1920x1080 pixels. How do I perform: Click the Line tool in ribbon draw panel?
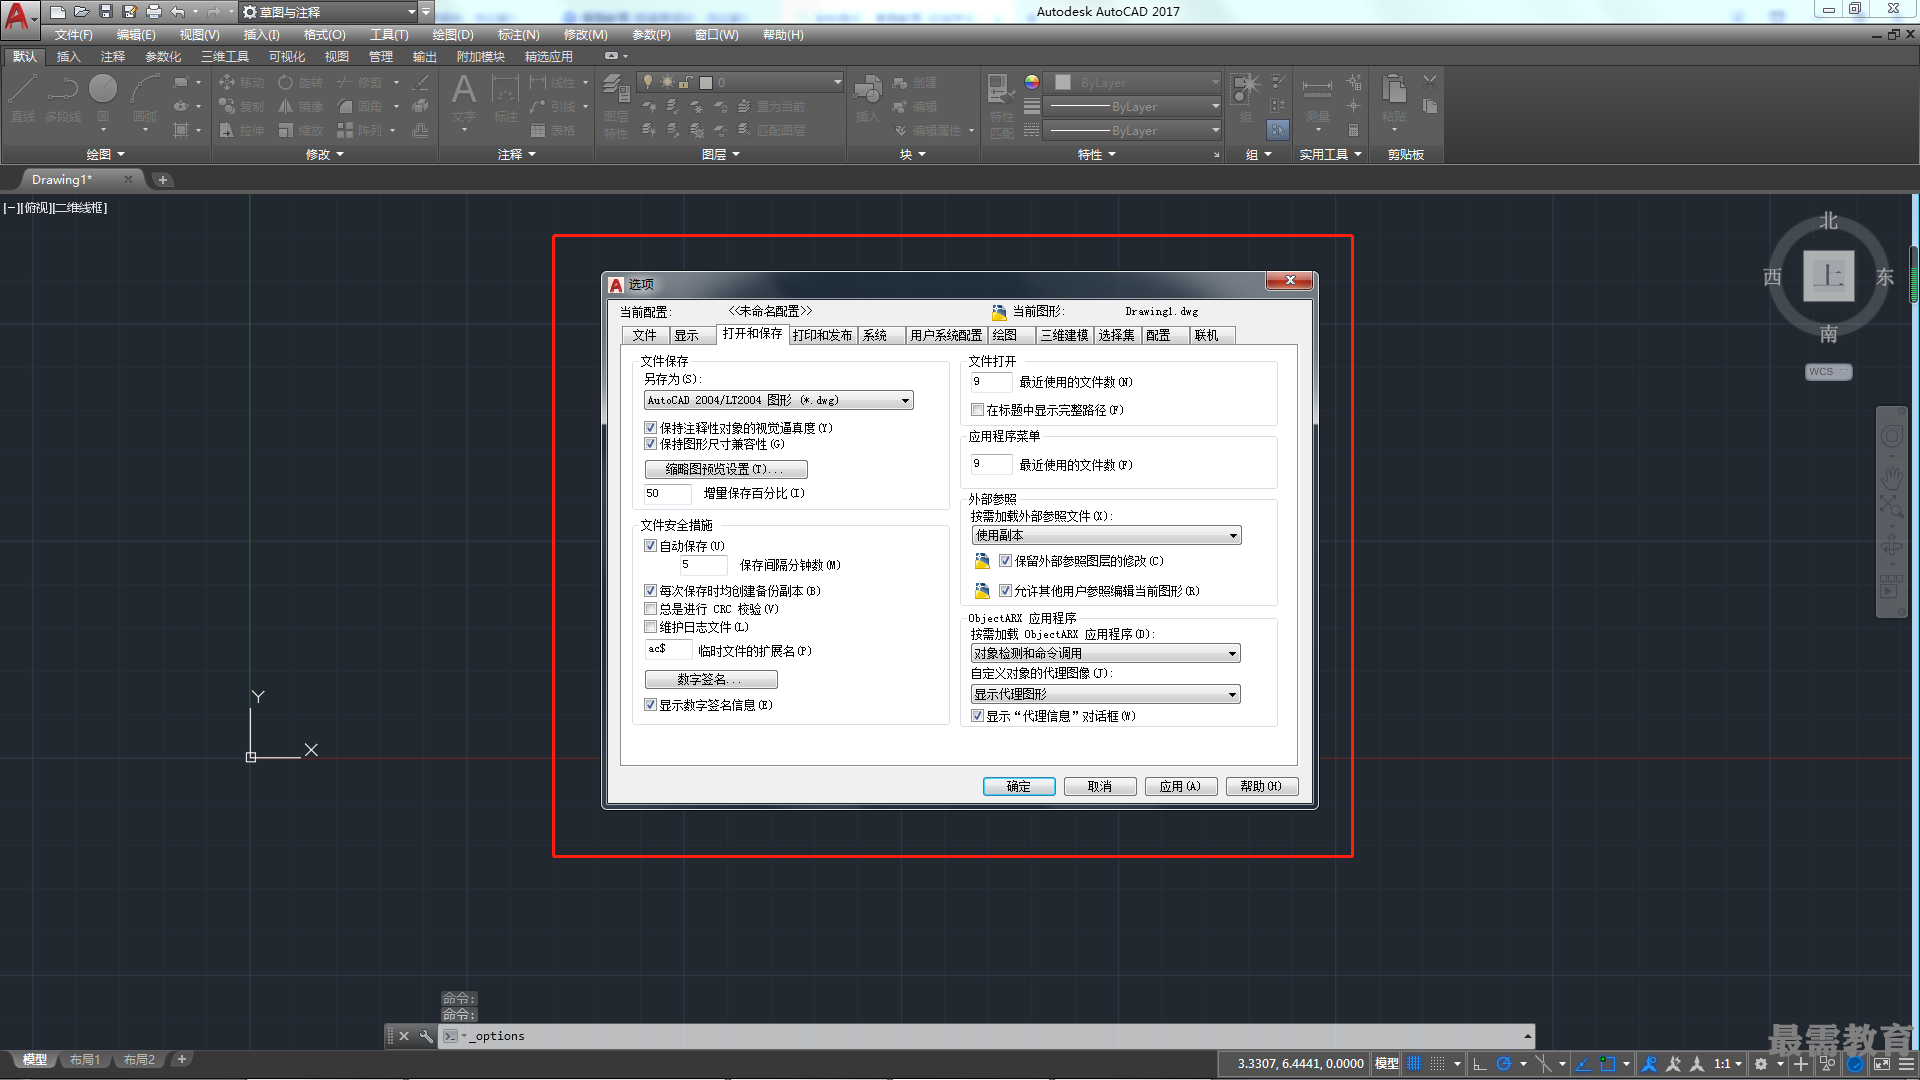coord(23,98)
